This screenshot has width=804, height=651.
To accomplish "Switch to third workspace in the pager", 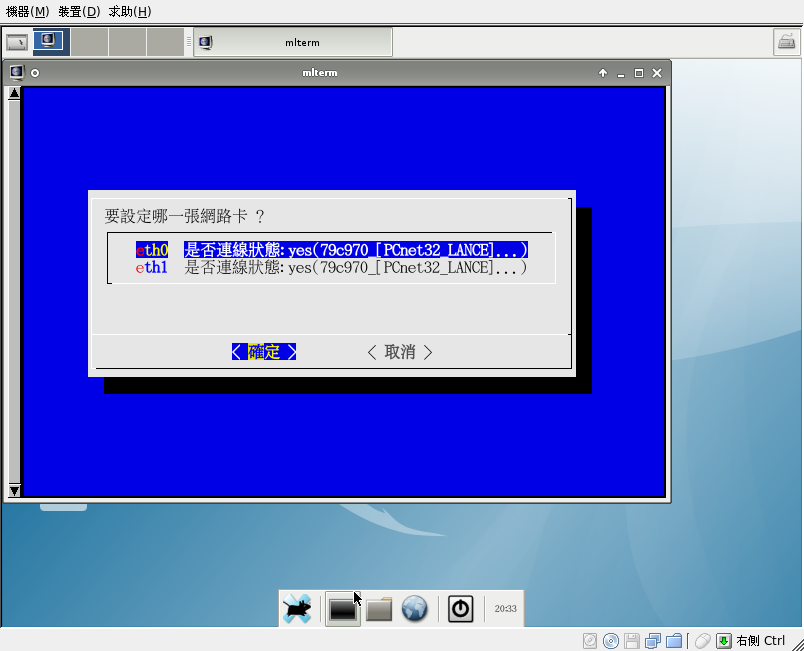I will (127, 42).
